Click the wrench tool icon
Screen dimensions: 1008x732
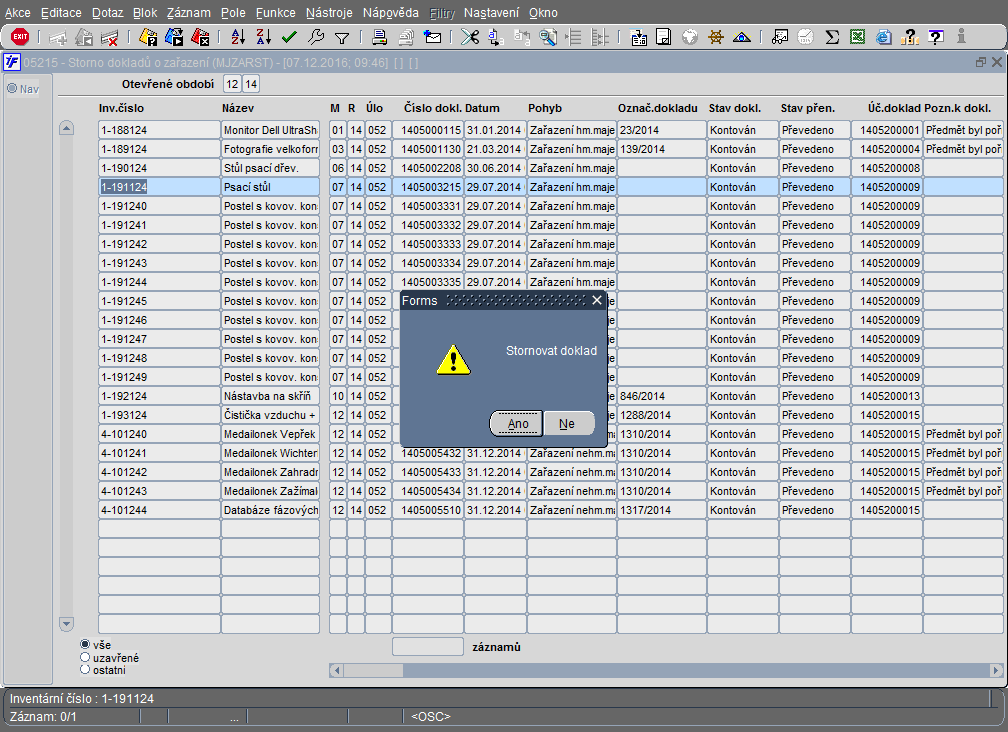[x=316, y=37]
